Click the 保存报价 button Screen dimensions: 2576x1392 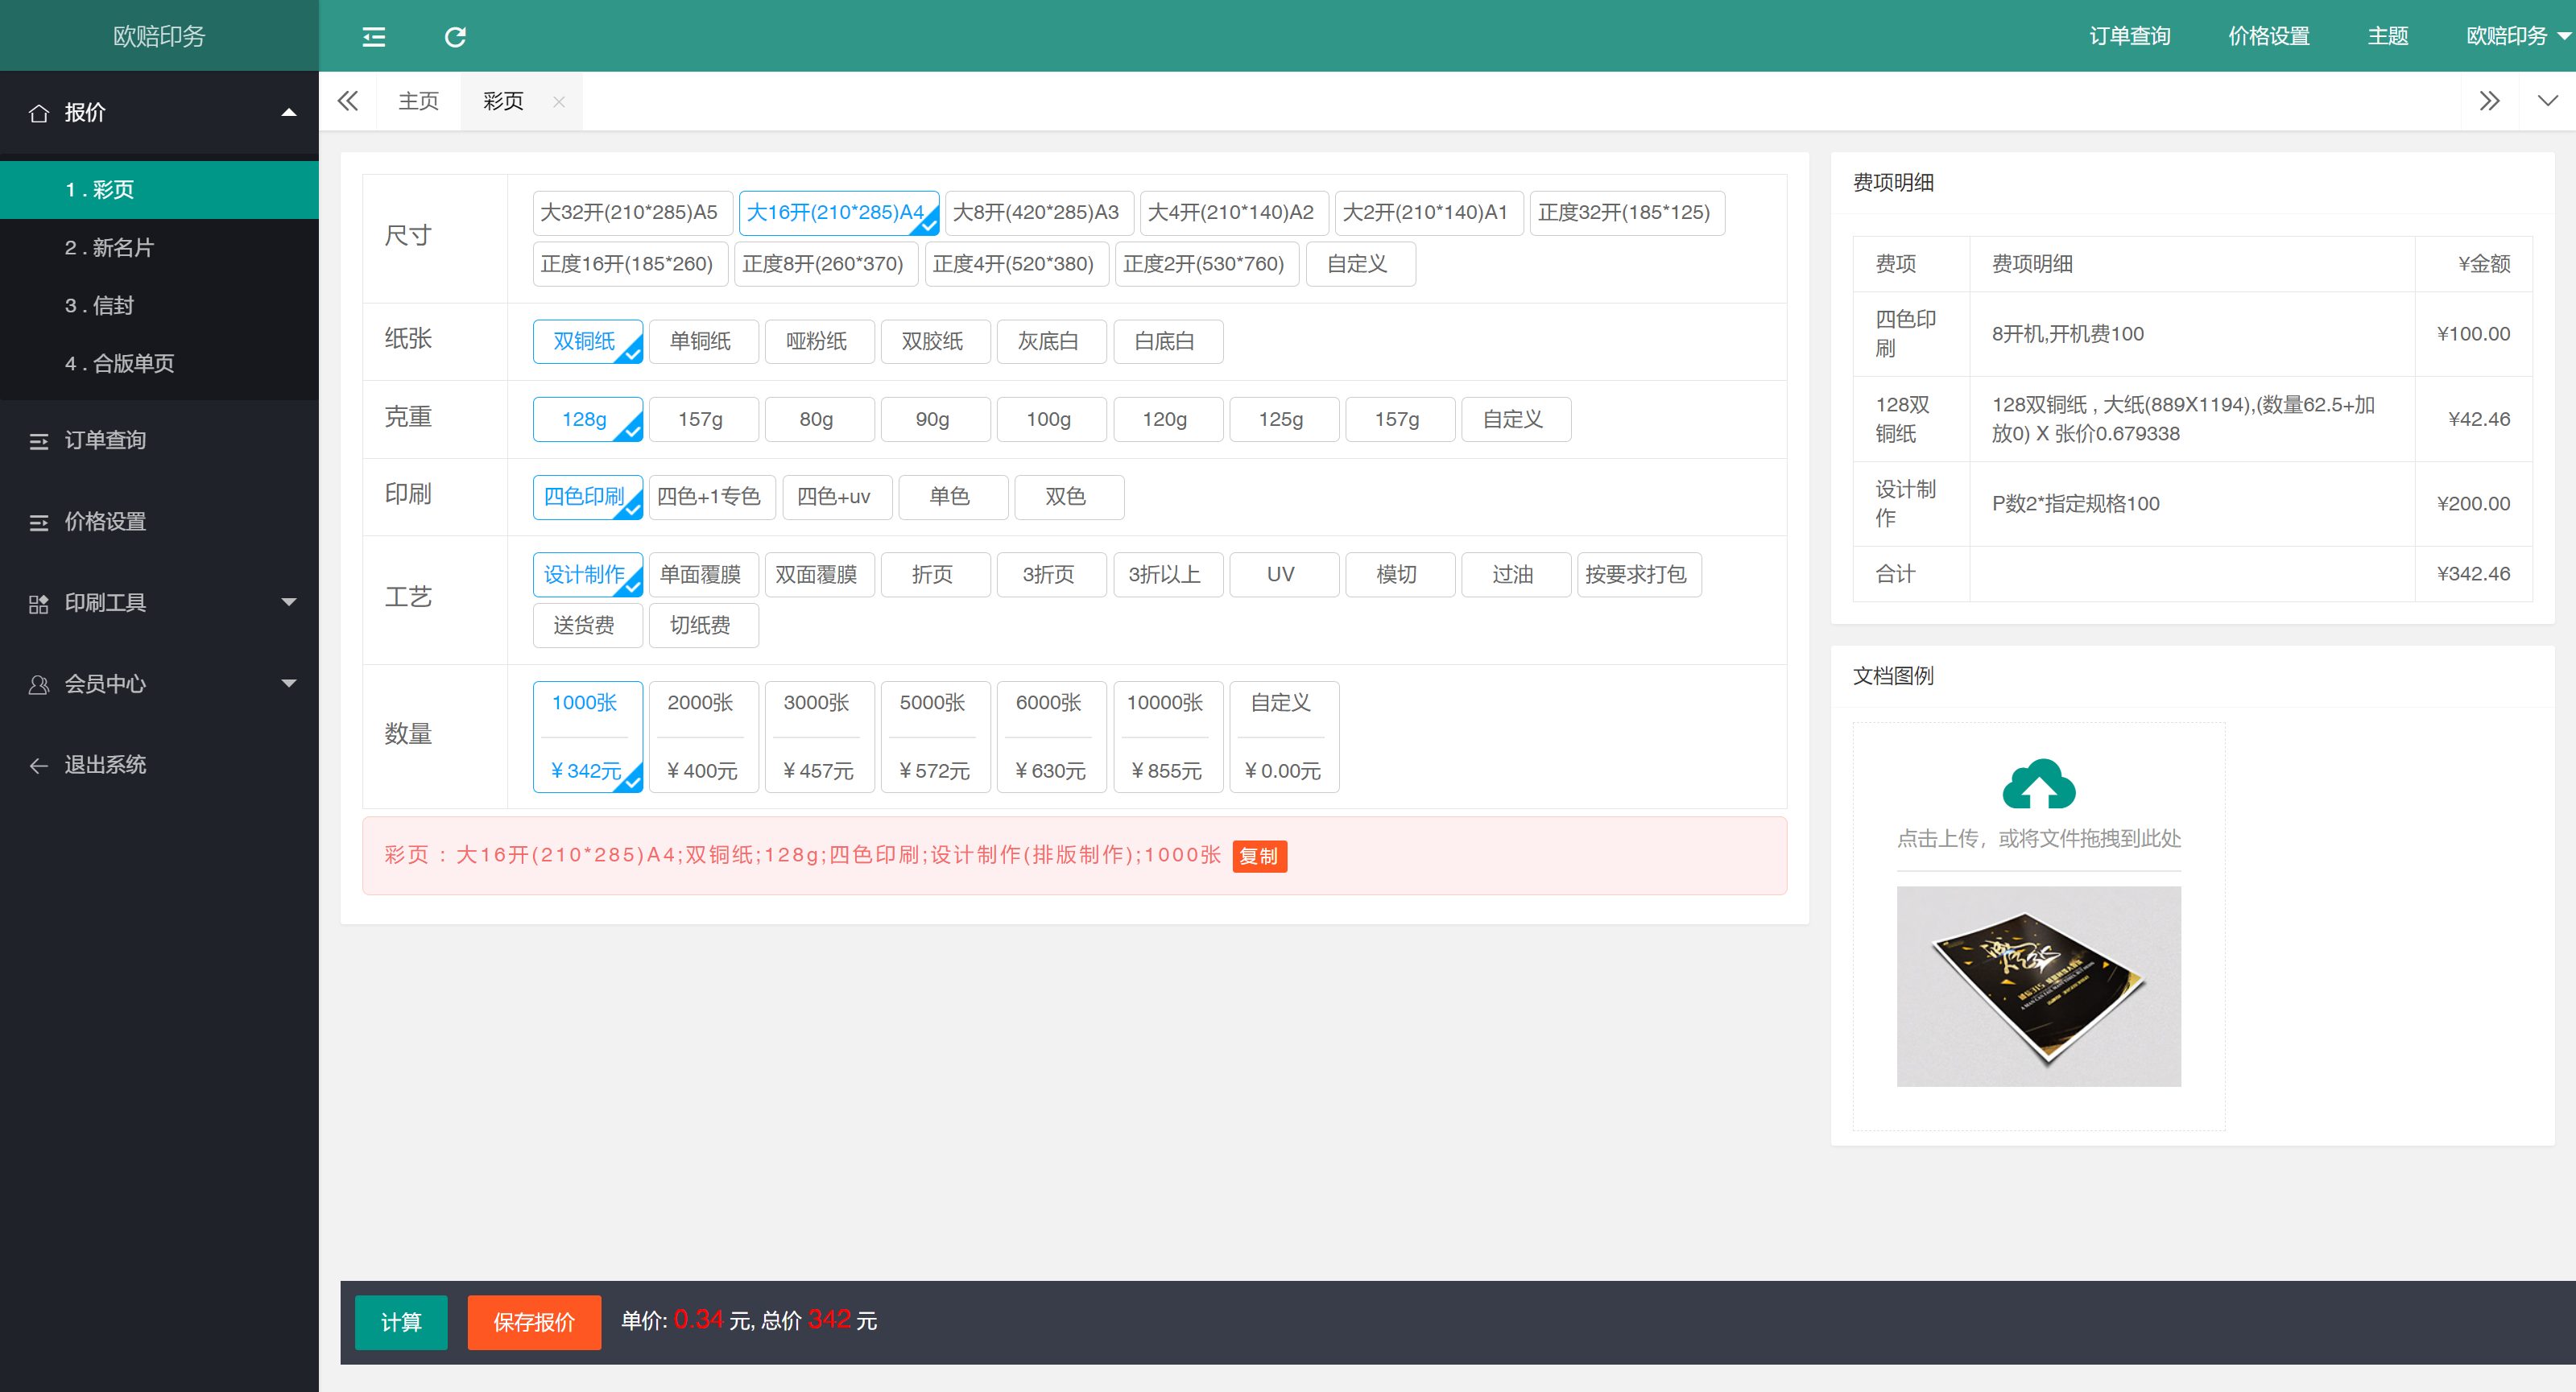click(534, 1322)
